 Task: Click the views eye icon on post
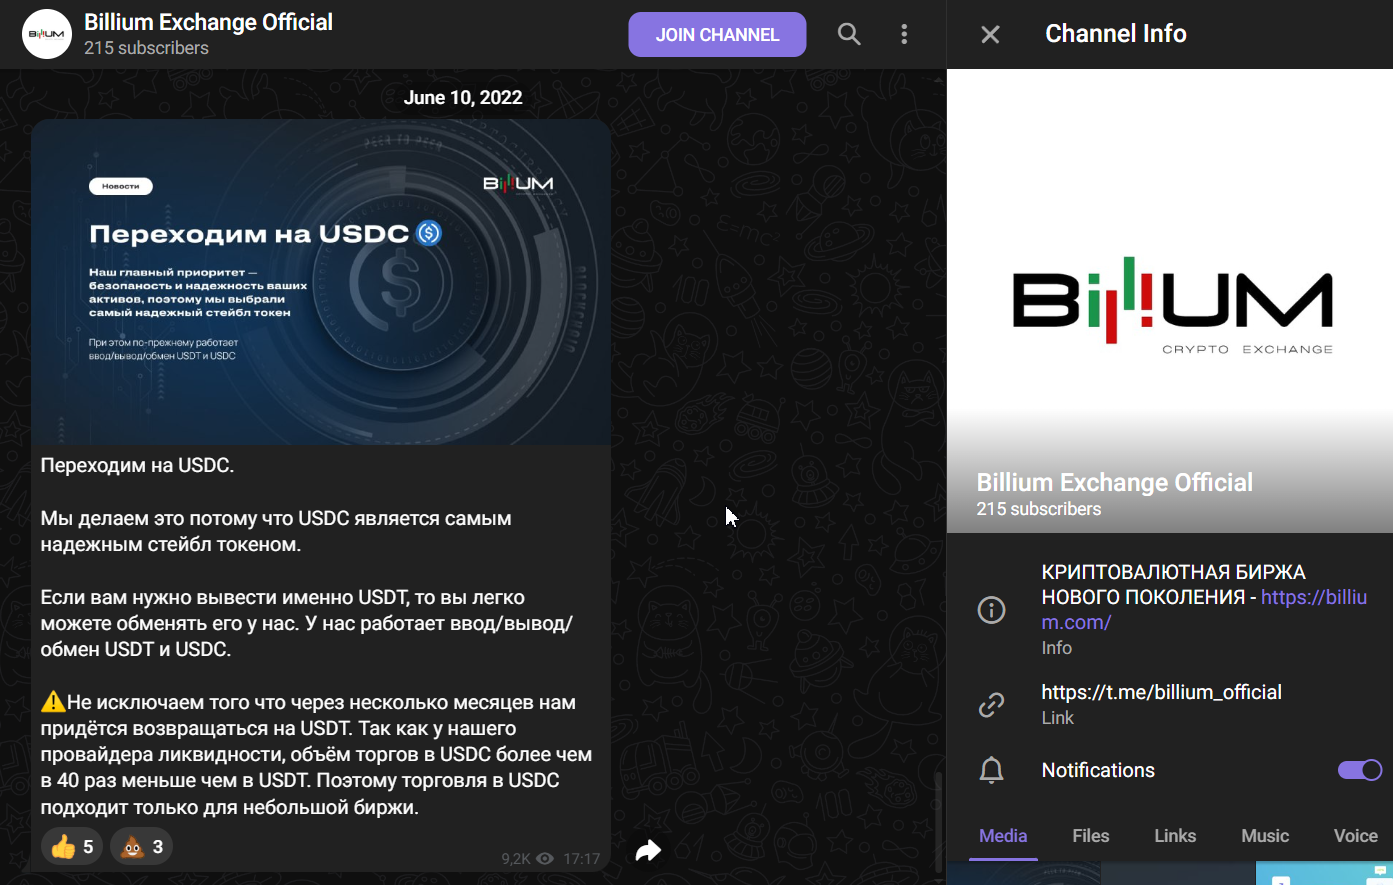[x=545, y=859]
